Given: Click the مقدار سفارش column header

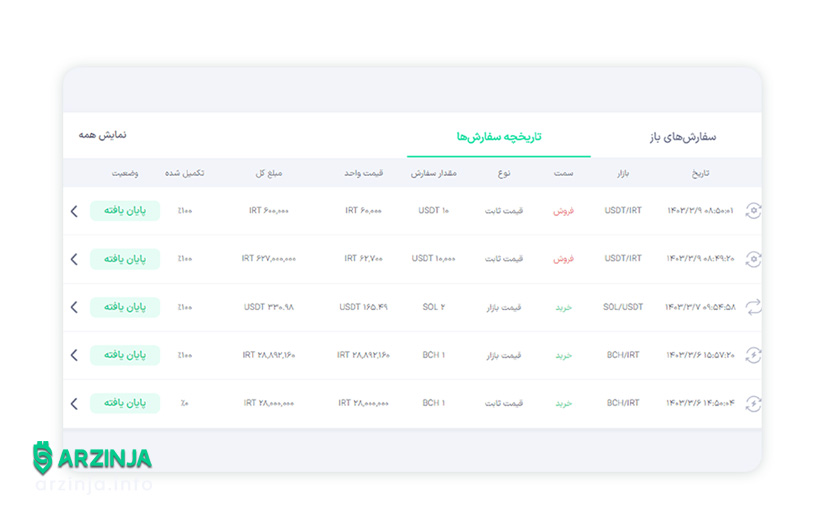Looking at the screenshot, I should [434, 173].
